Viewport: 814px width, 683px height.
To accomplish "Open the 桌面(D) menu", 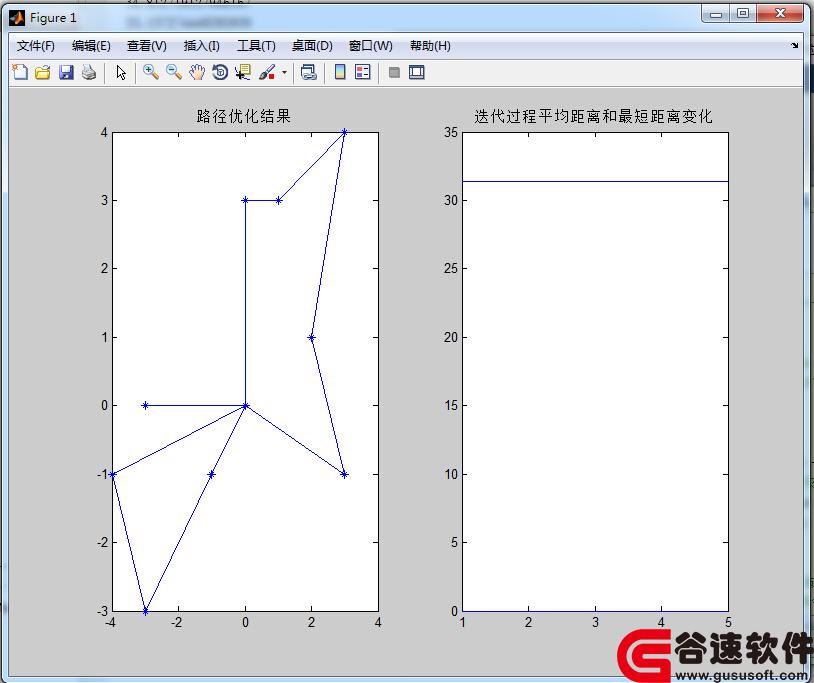I will coord(311,46).
